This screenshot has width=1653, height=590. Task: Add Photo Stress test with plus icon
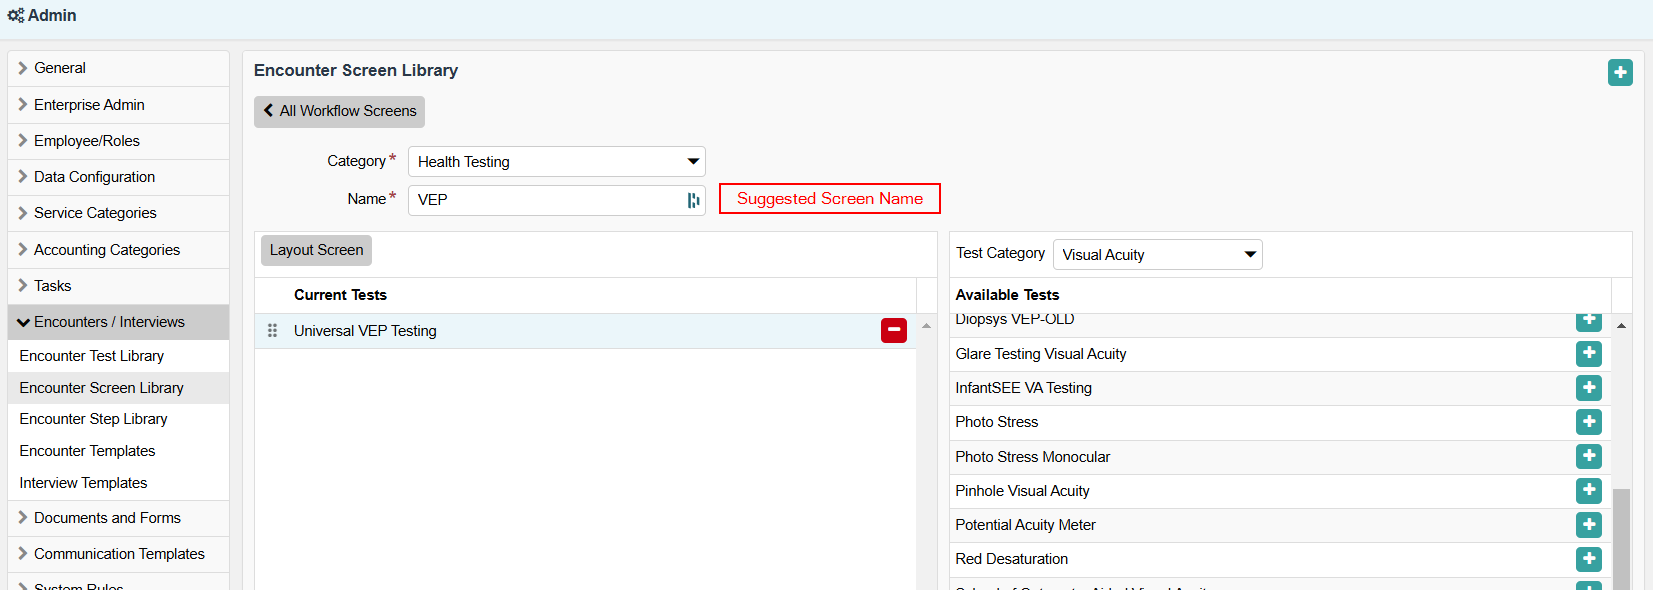1588,422
